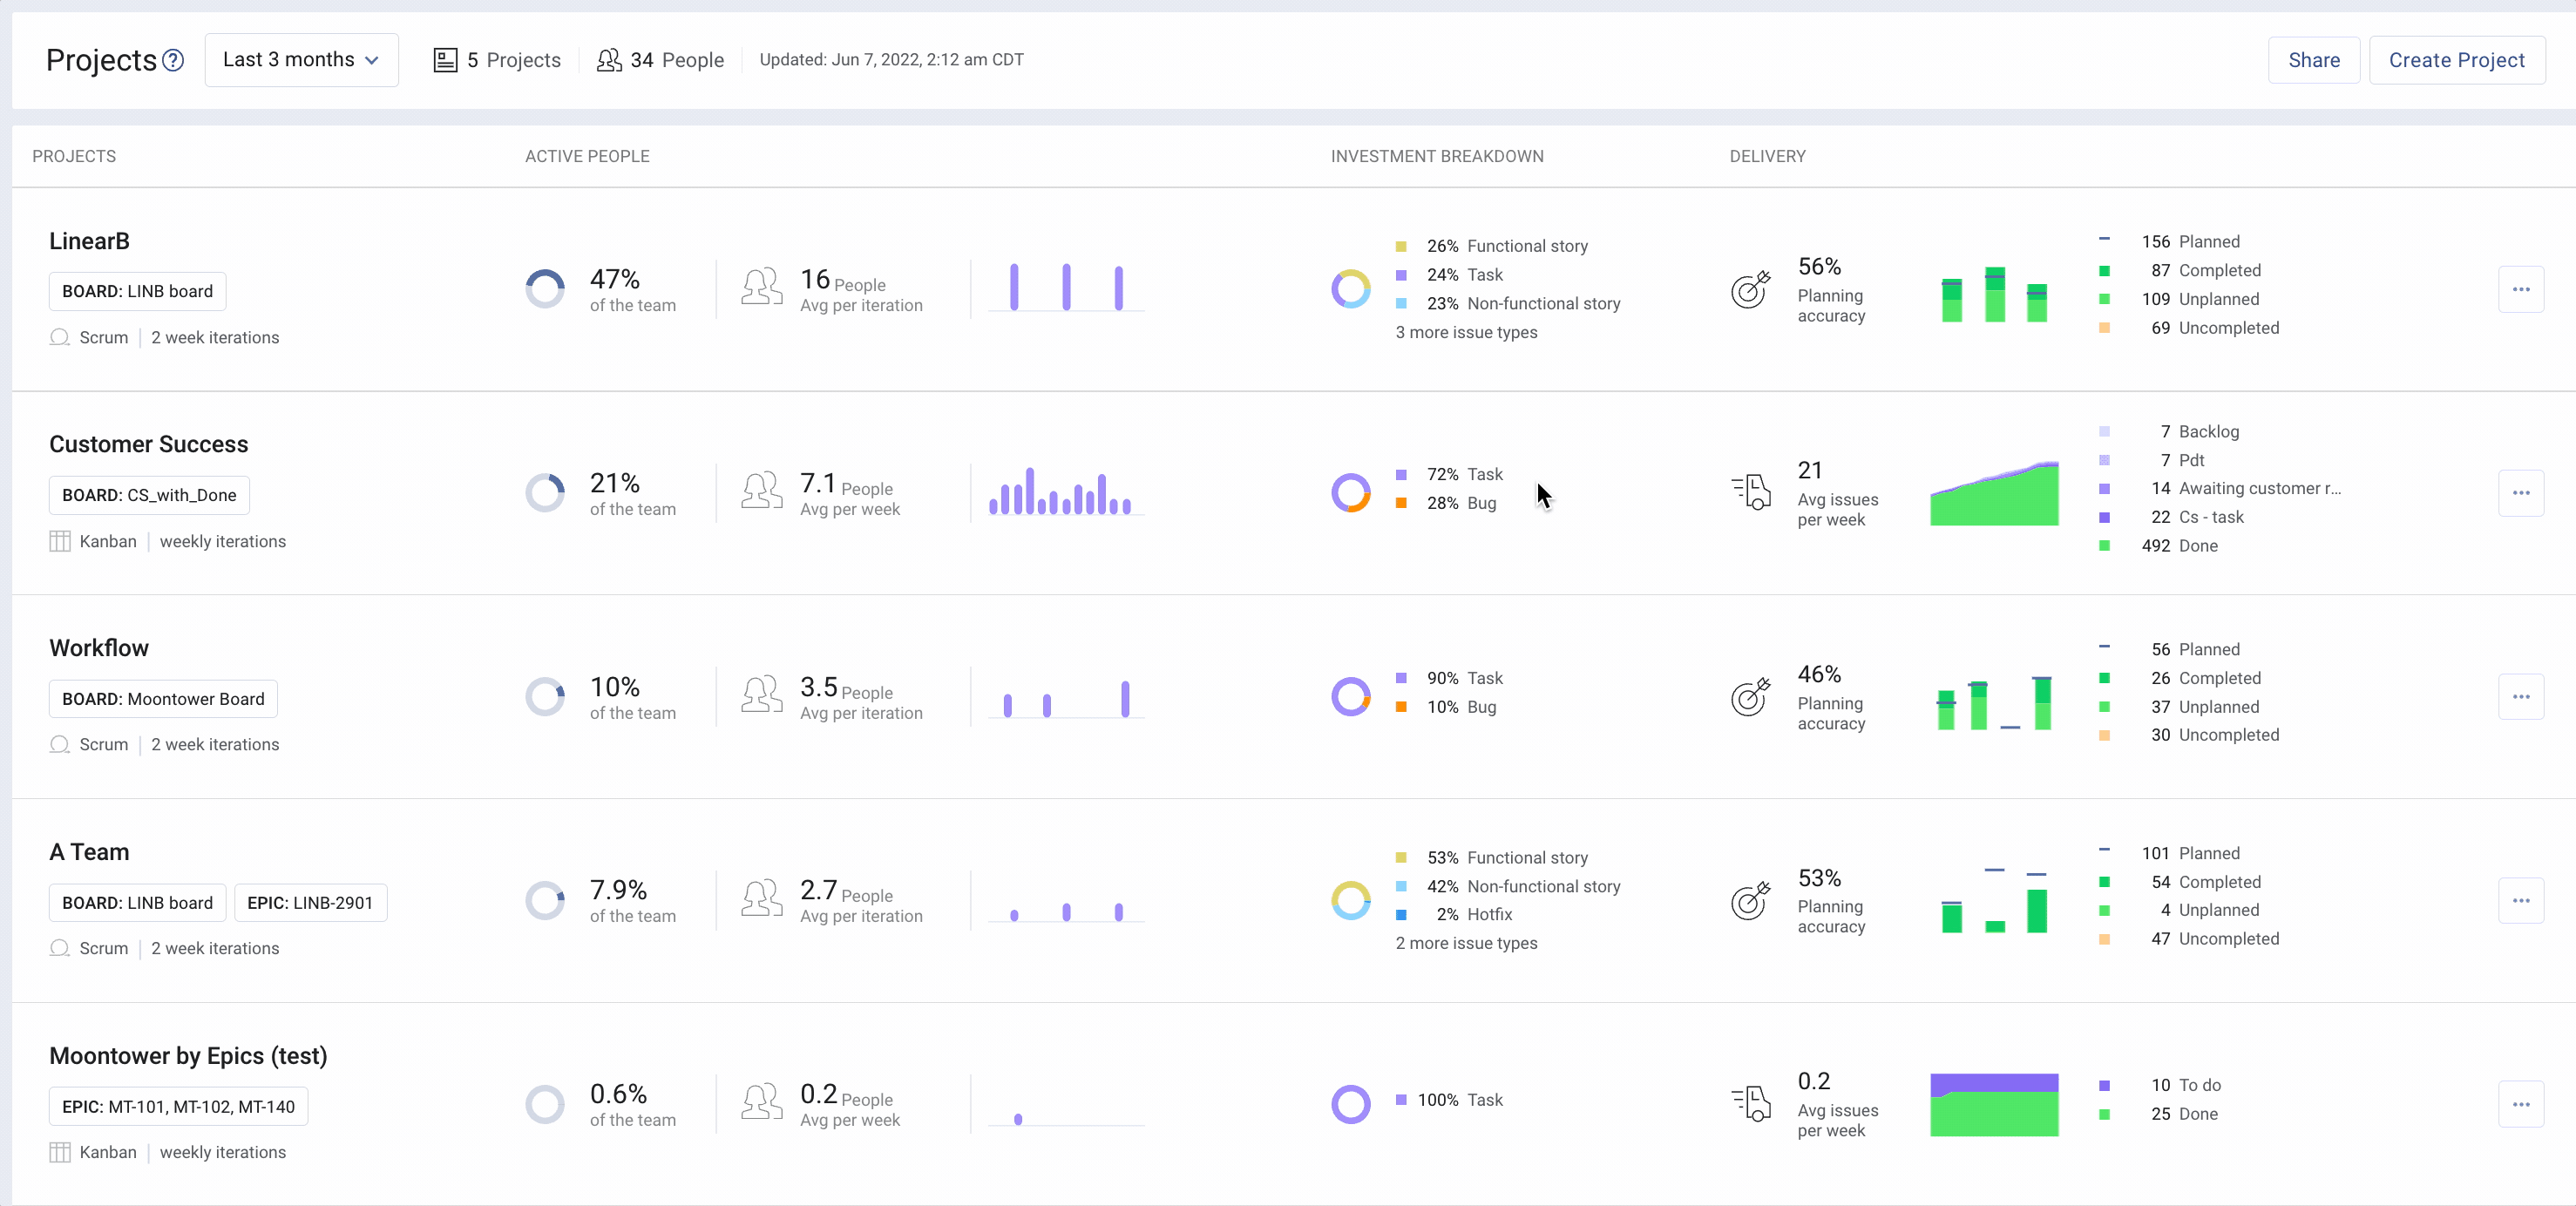
Task: Click the Kanban icon in Customer Success row
Action: point(60,541)
